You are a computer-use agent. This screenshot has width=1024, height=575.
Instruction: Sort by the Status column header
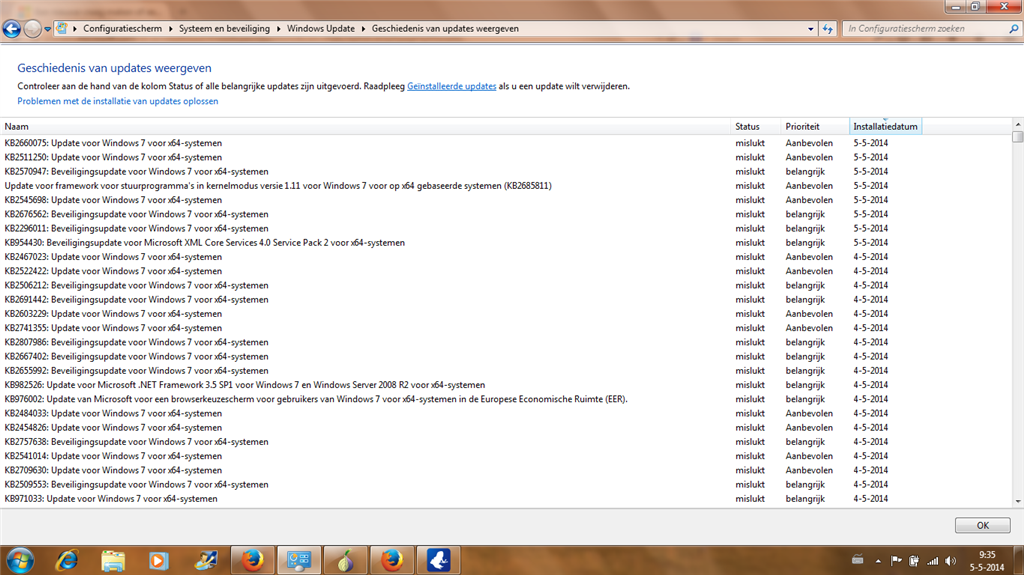pos(756,127)
